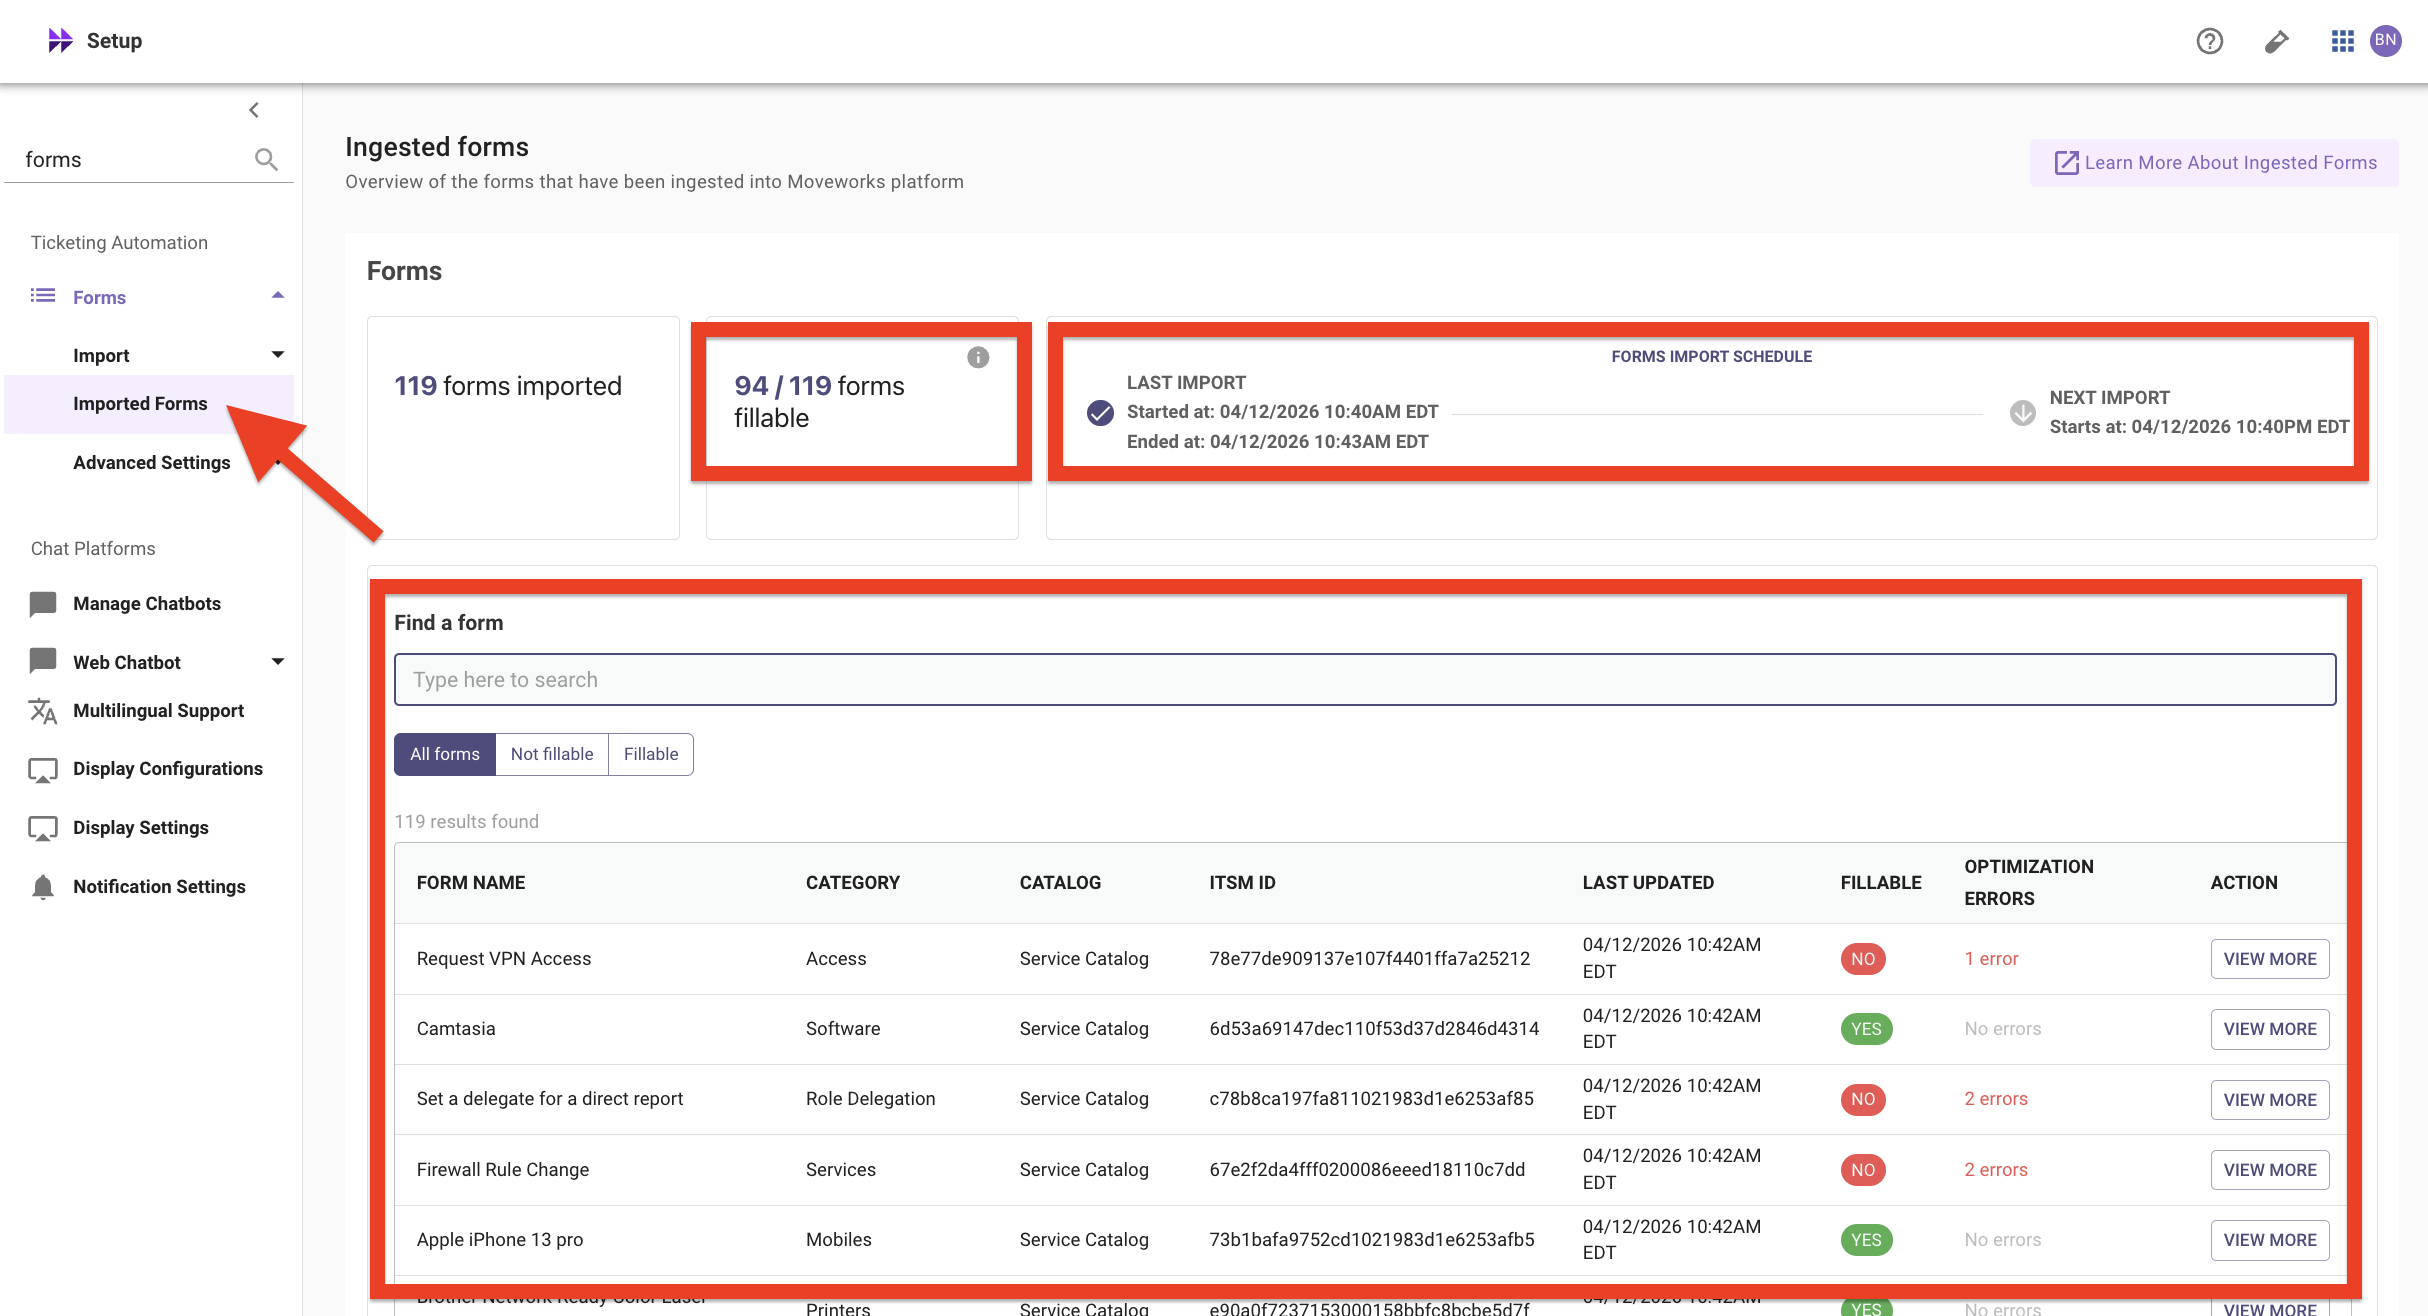Click the Manage Chatbots chat icon
2428x1316 pixels.
coord(43,604)
